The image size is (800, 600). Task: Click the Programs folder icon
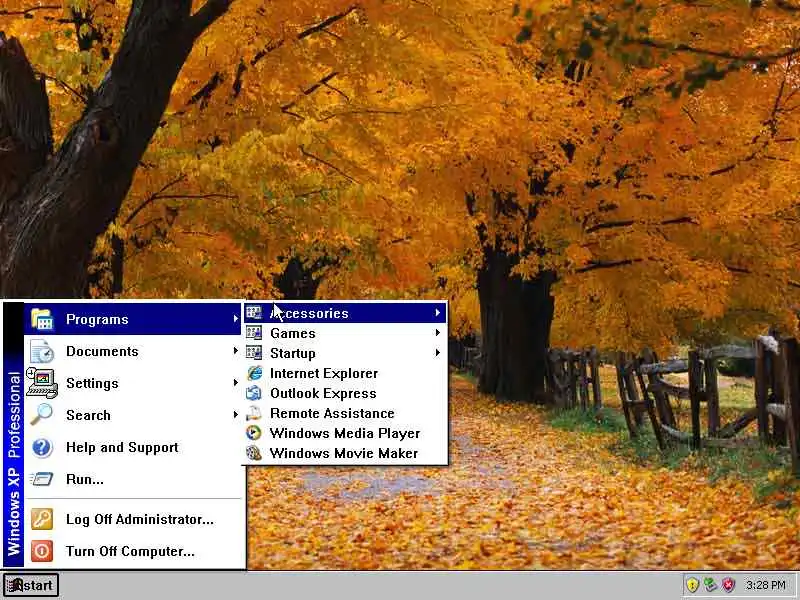click(x=42, y=319)
